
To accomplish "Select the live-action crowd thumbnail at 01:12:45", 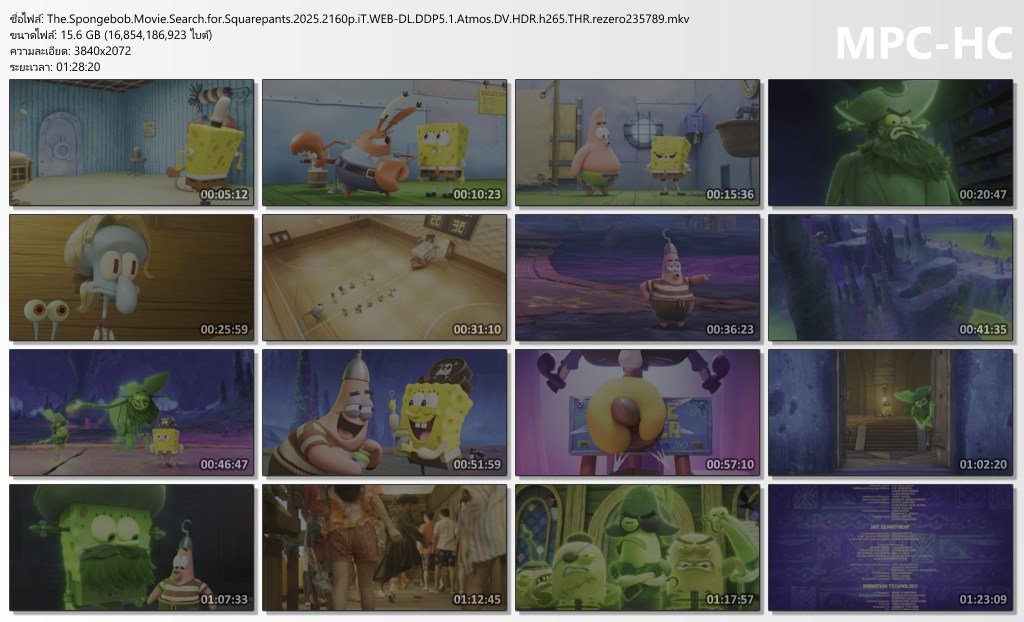I will (384, 547).
